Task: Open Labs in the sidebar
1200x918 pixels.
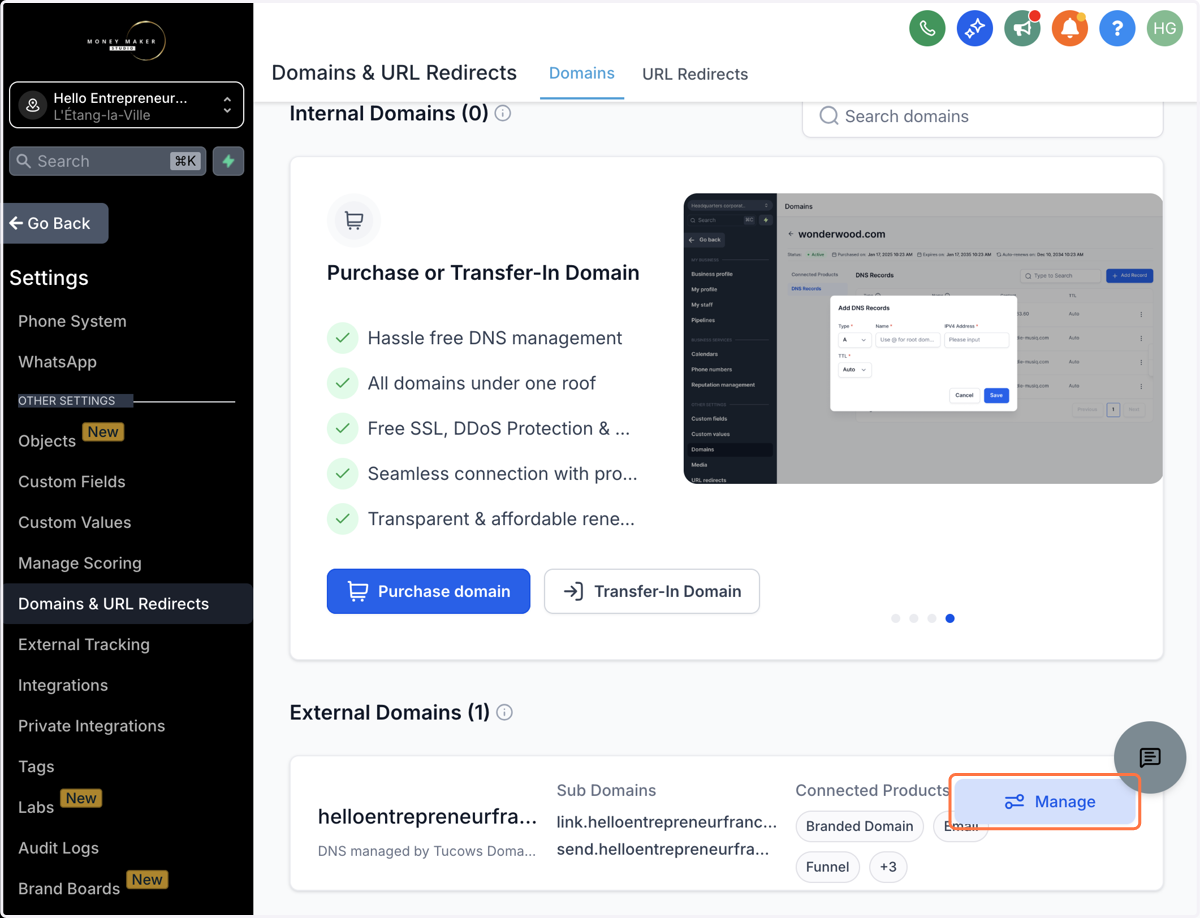Action: [x=36, y=807]
